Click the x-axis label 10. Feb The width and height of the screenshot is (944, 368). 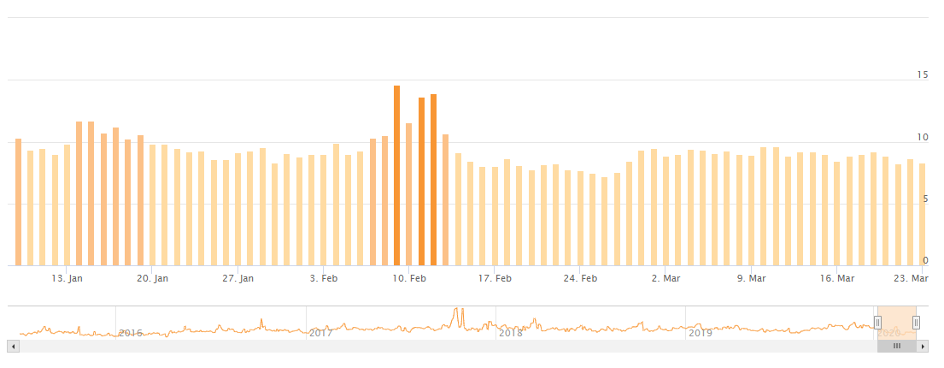click(x=409, y=278)
